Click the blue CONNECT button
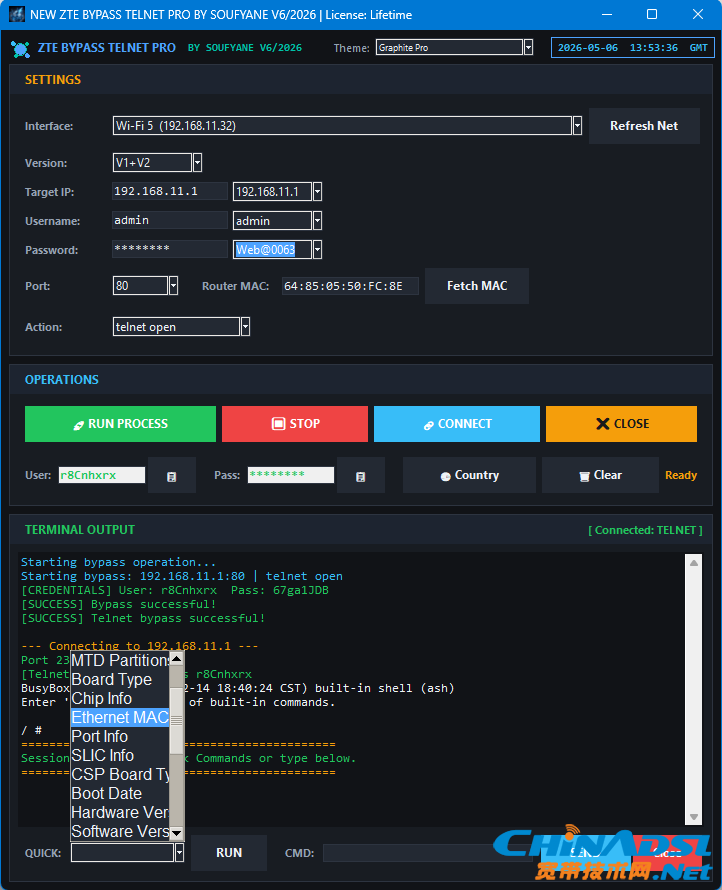This screenshot has width=722, height=890. (x=456, y=423)
